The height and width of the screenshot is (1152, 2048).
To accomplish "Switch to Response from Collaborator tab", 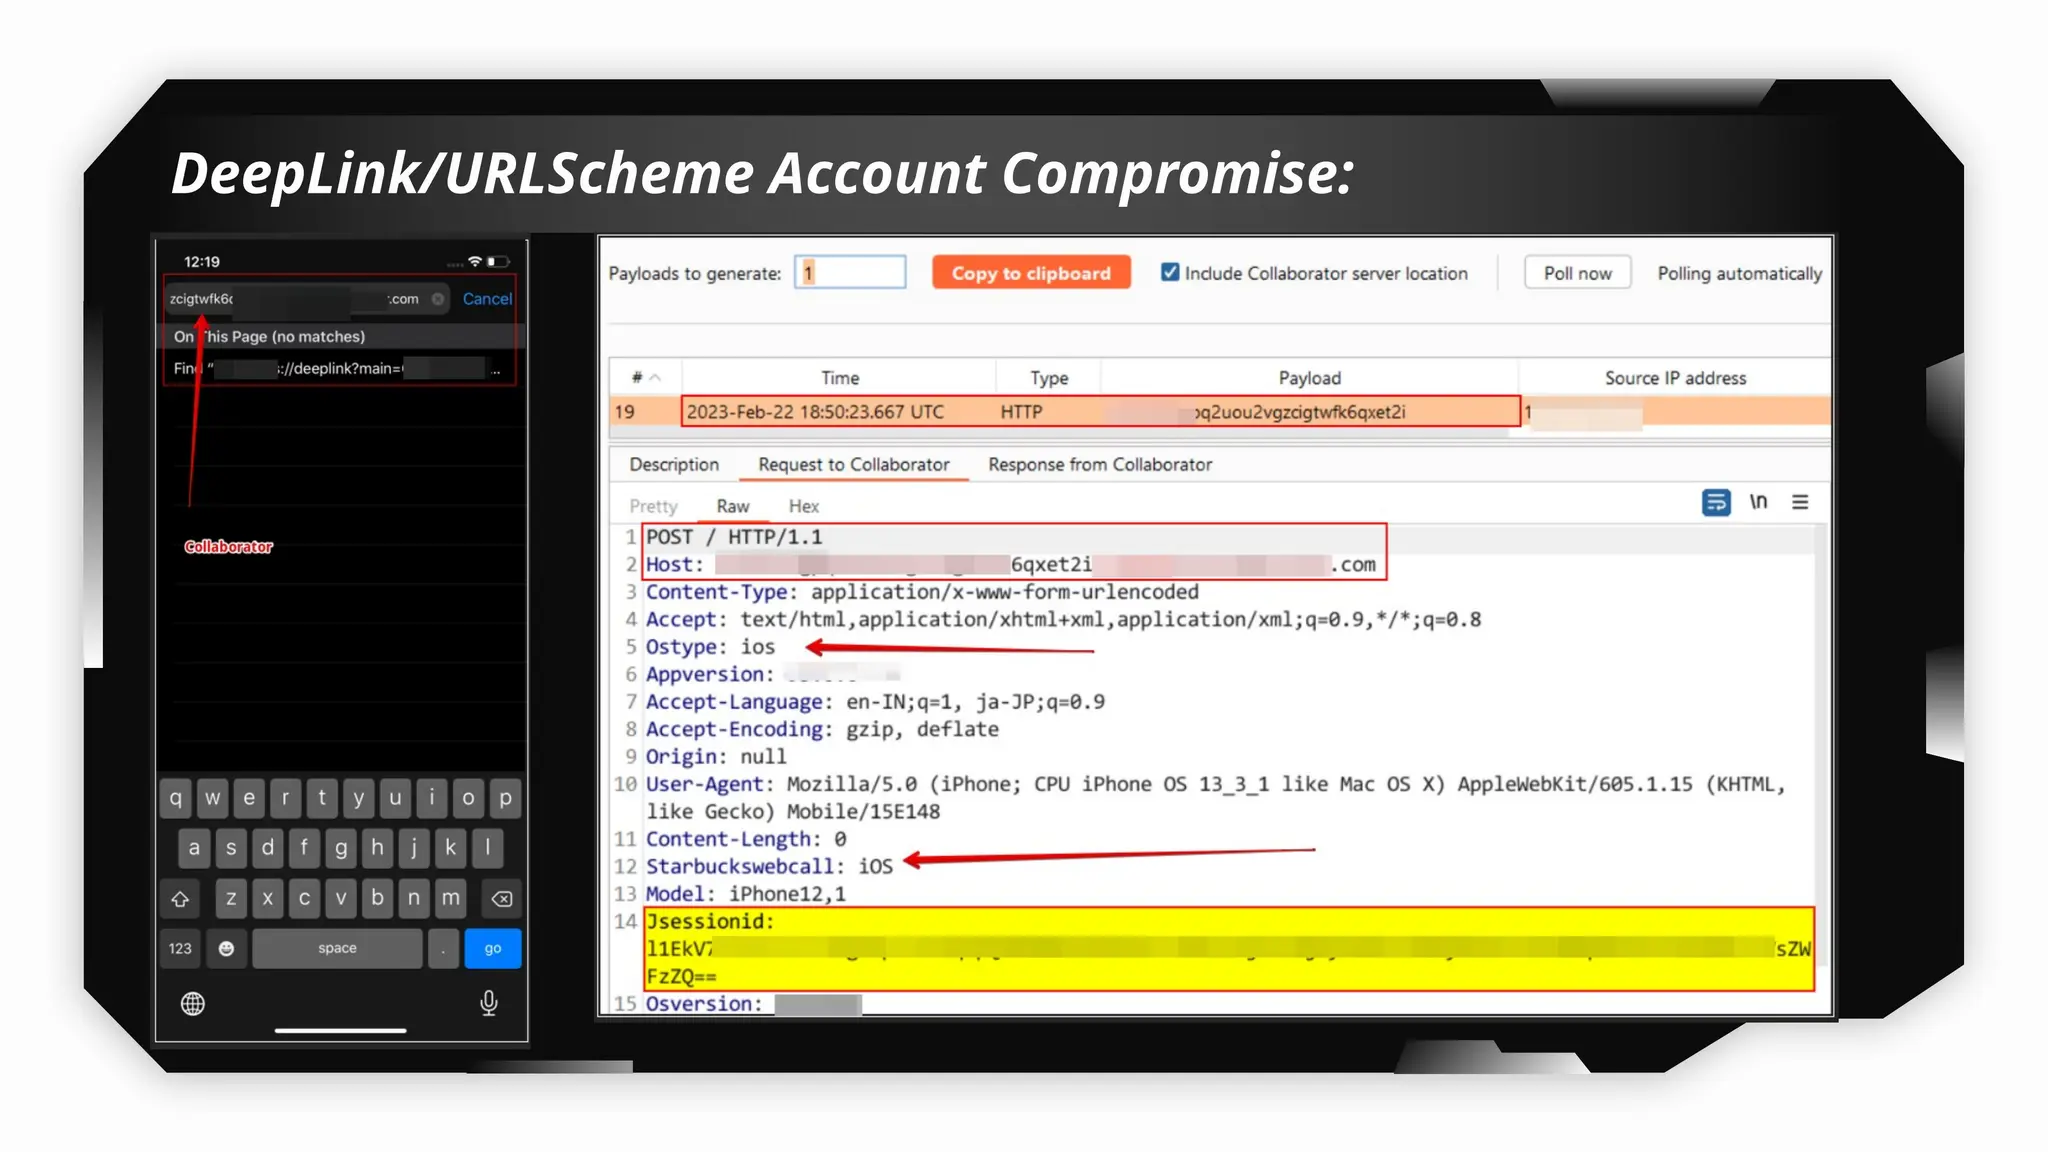I will click(x=1099, y=464).
